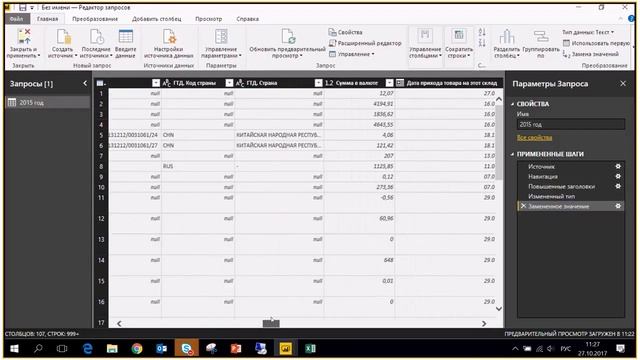Viewport: 640px width, 360px height.
Task: Click Группировать по icon
Action: pos(541,36)
